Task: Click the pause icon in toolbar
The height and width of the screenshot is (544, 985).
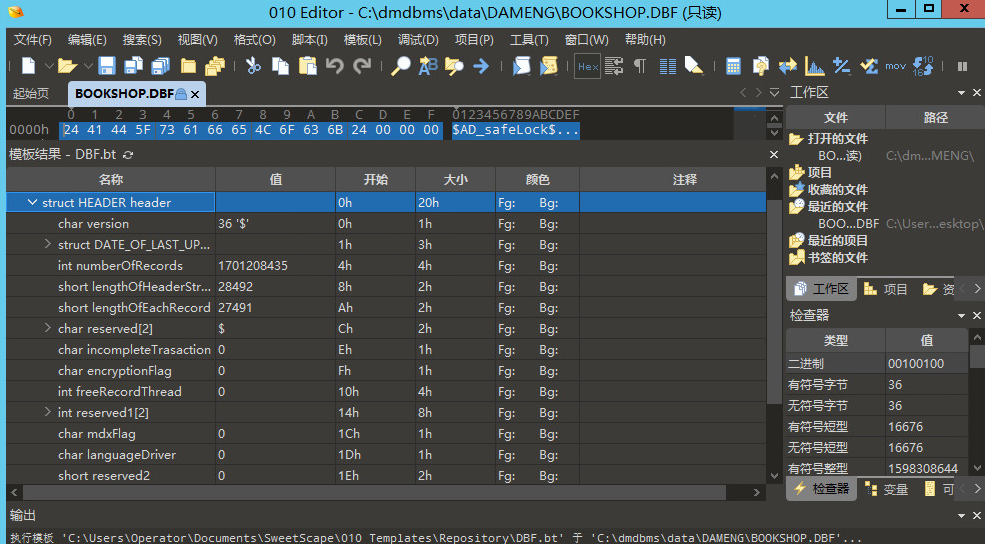Action: click(962, 65)
